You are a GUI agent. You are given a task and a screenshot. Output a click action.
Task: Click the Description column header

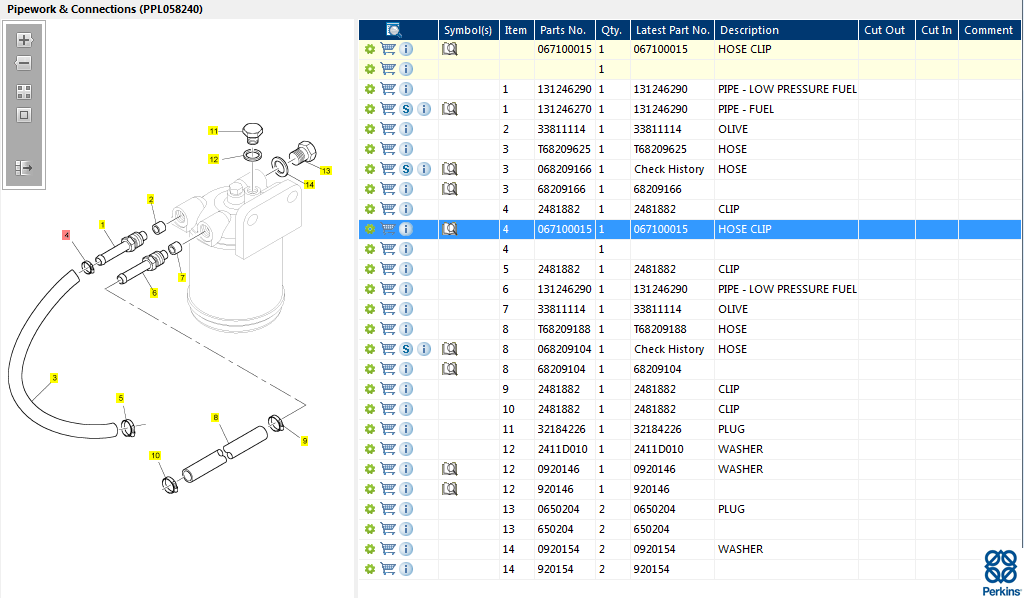pyautogui.click(x=786, y=30)
